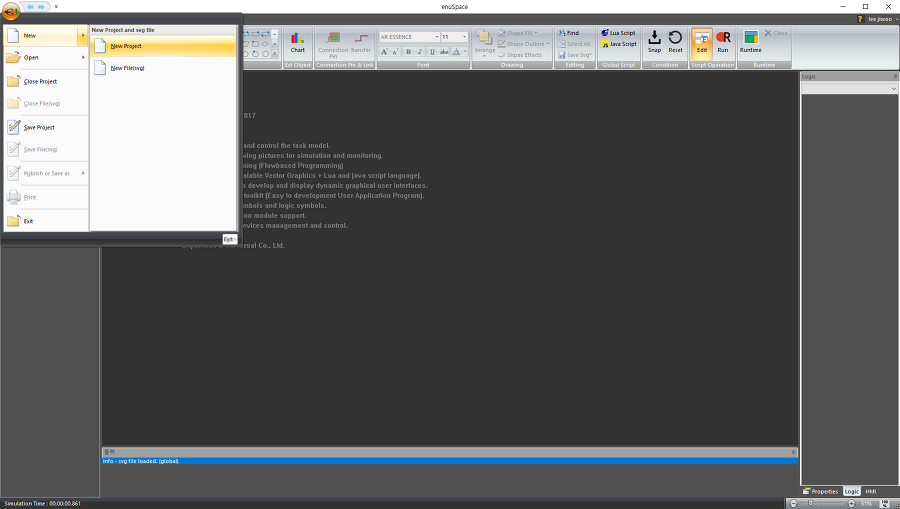900x509 pixels.
Task: Open the Lua Script editor
Action: click(618, 33)
